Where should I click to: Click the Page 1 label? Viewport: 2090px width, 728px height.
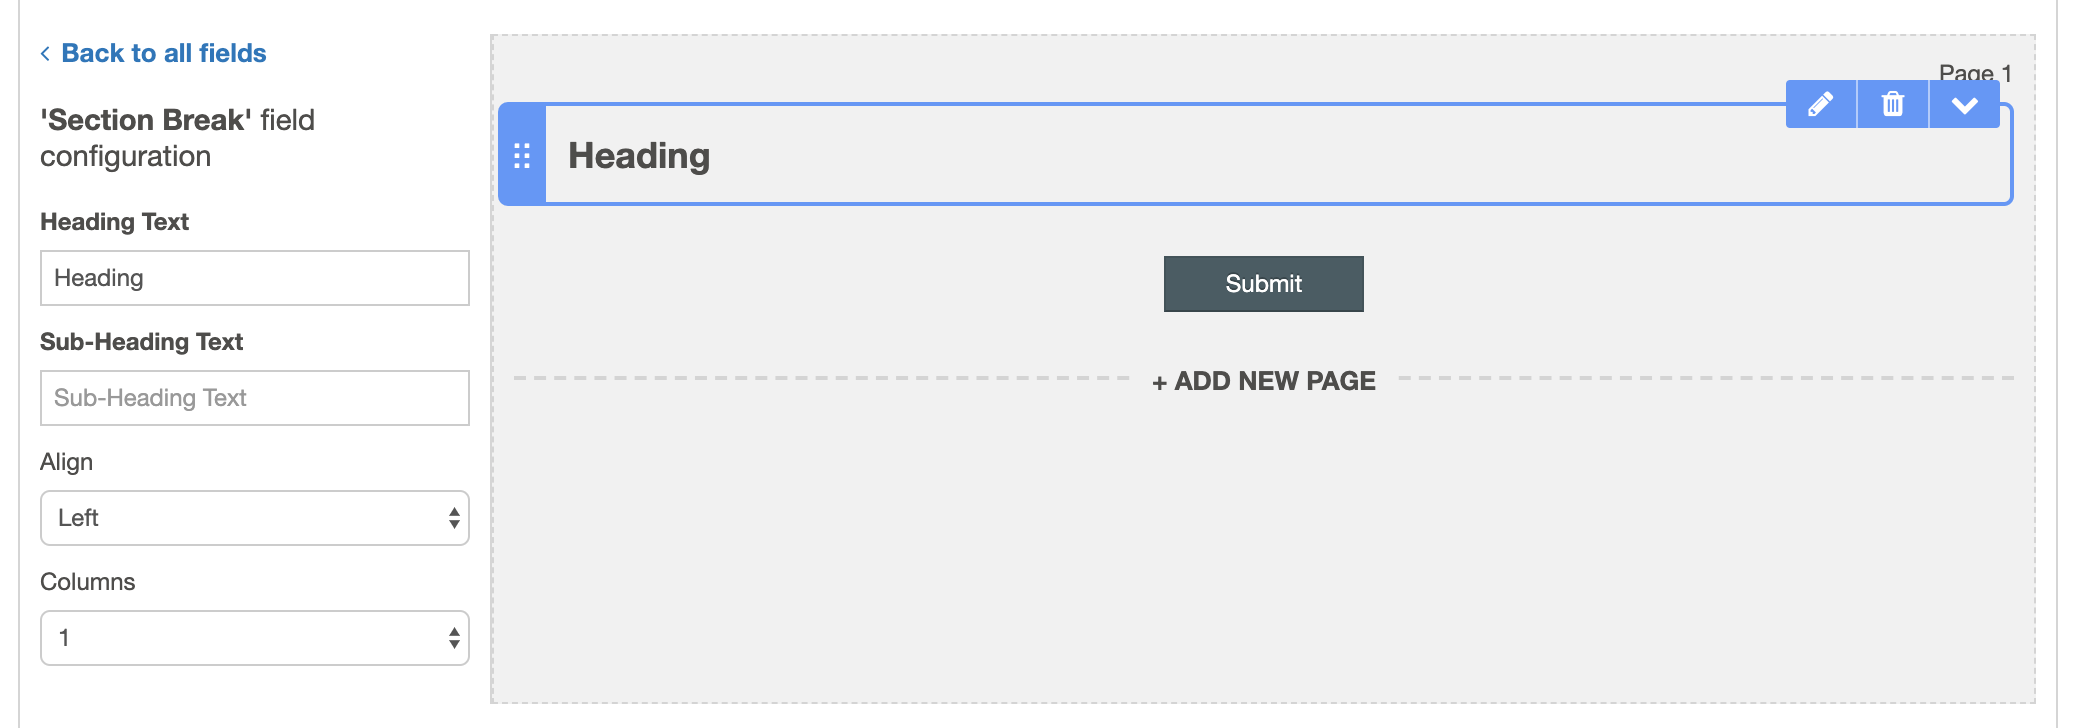[1975, 73]
